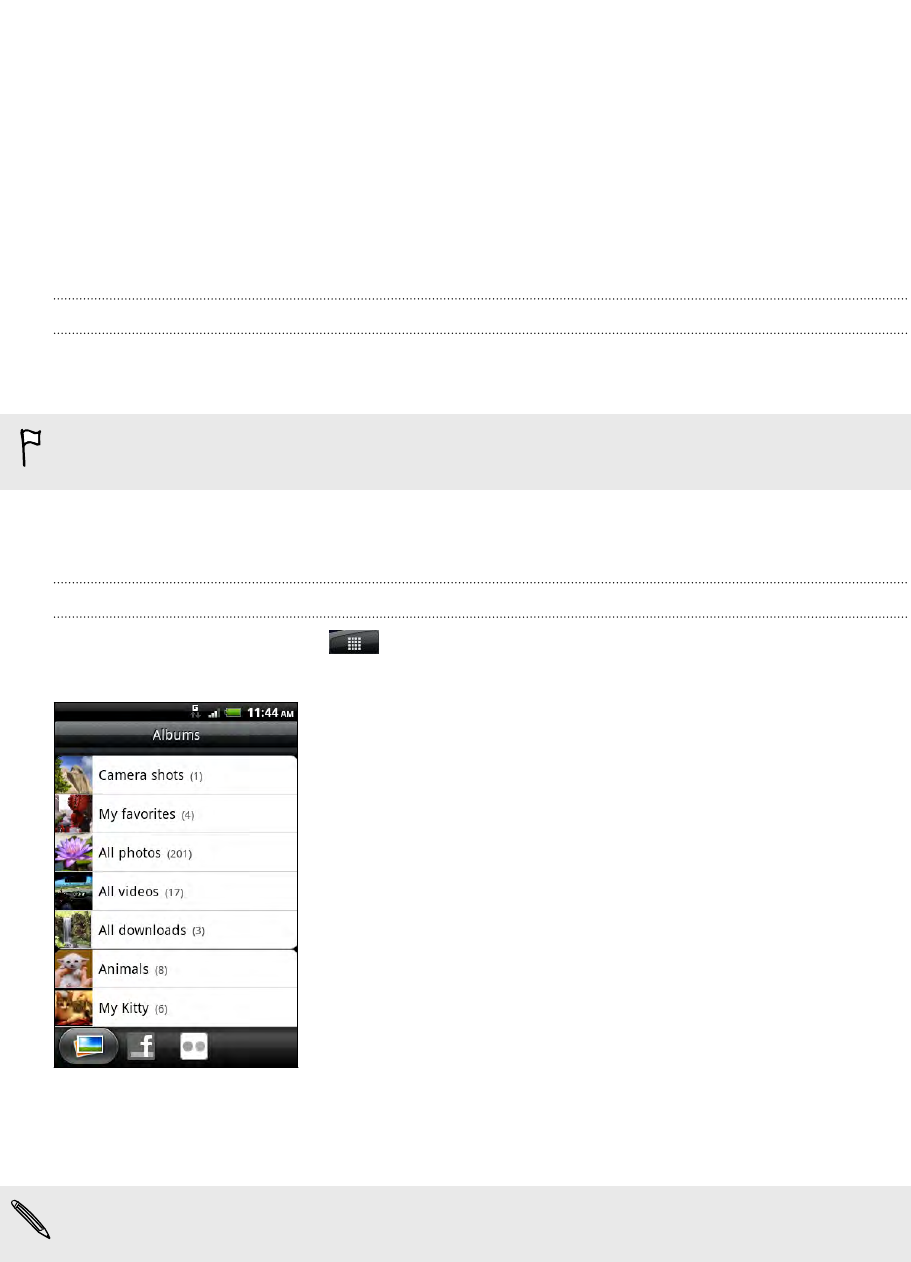Open the All photos album
The image size is (911, 1262).
point(176,853)
